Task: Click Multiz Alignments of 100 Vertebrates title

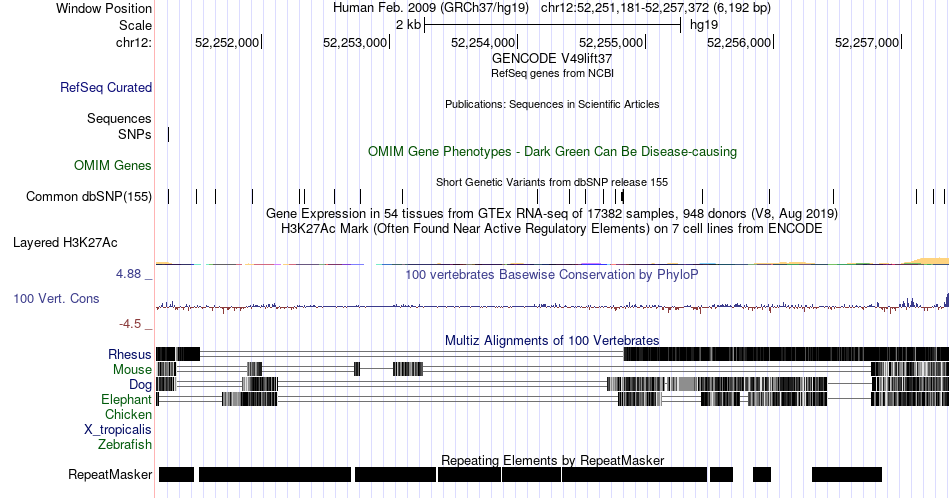Action: click(x=552, y=340)
